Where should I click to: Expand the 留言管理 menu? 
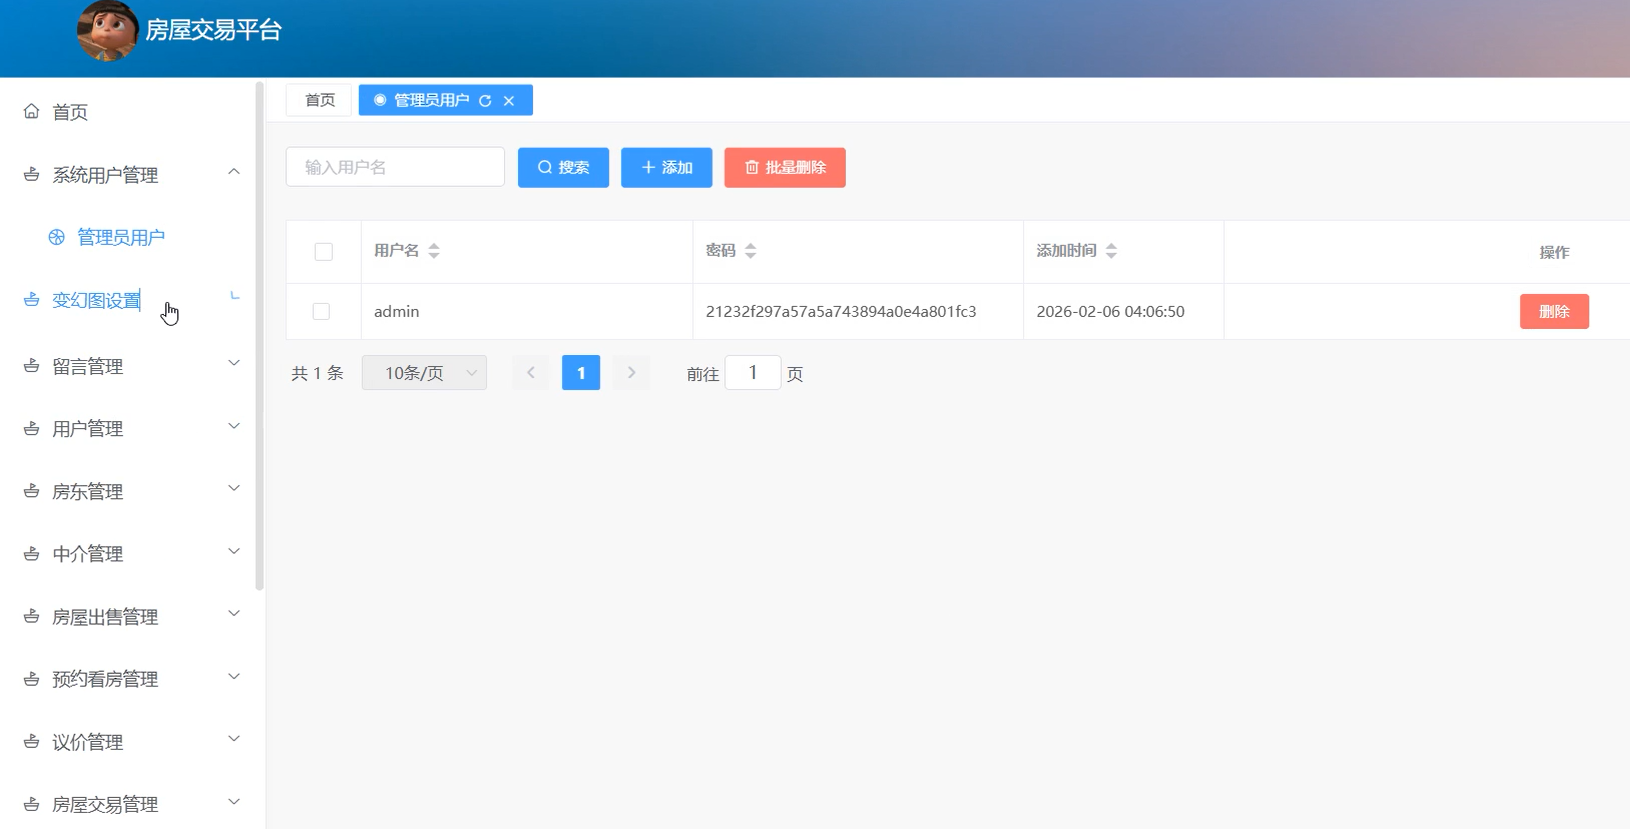click(x=234, y=364)
